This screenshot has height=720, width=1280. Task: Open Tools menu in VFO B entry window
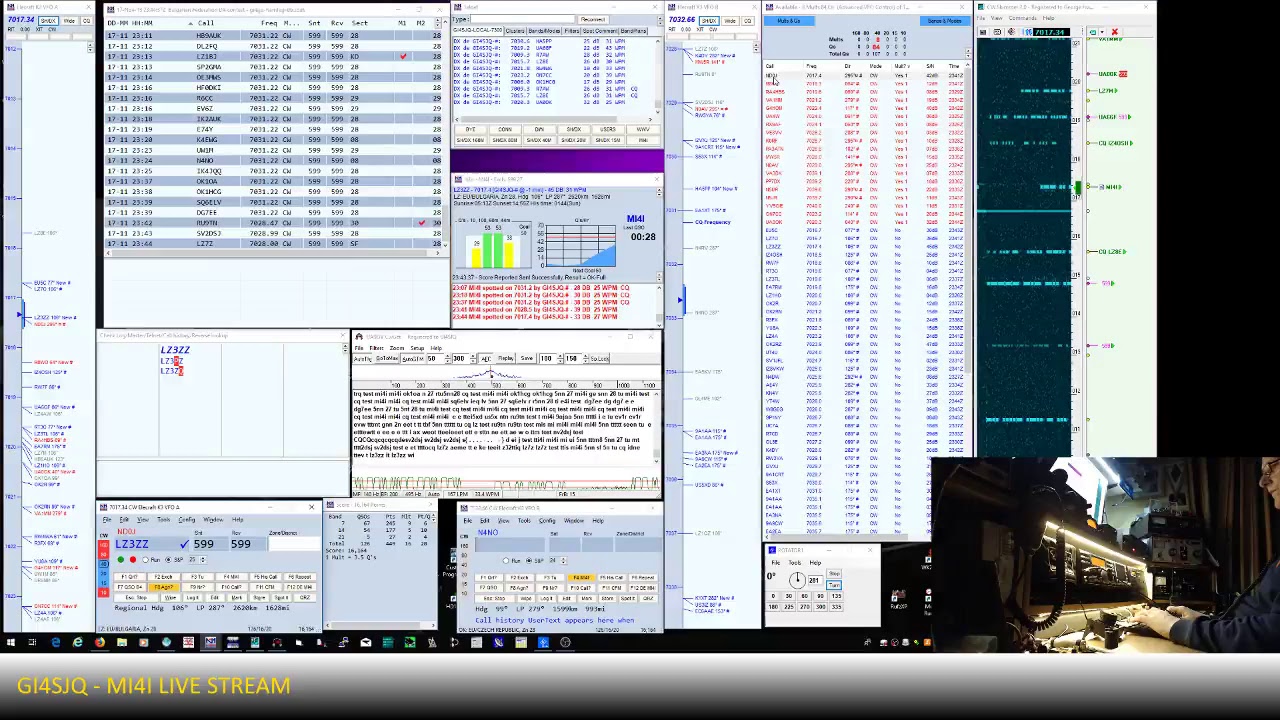pos(524,521)
